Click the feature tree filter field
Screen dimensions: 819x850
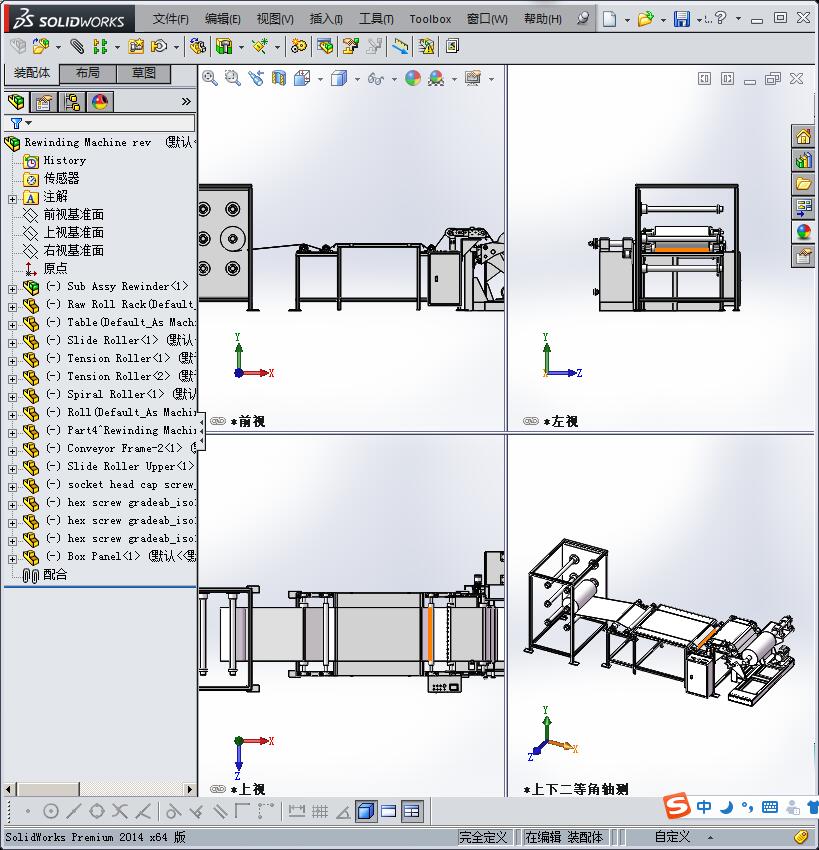(x=99, y=123)
